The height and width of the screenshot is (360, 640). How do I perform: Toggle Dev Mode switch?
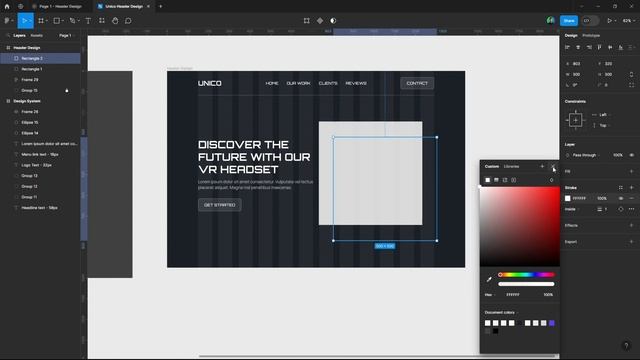pos(590,20)
